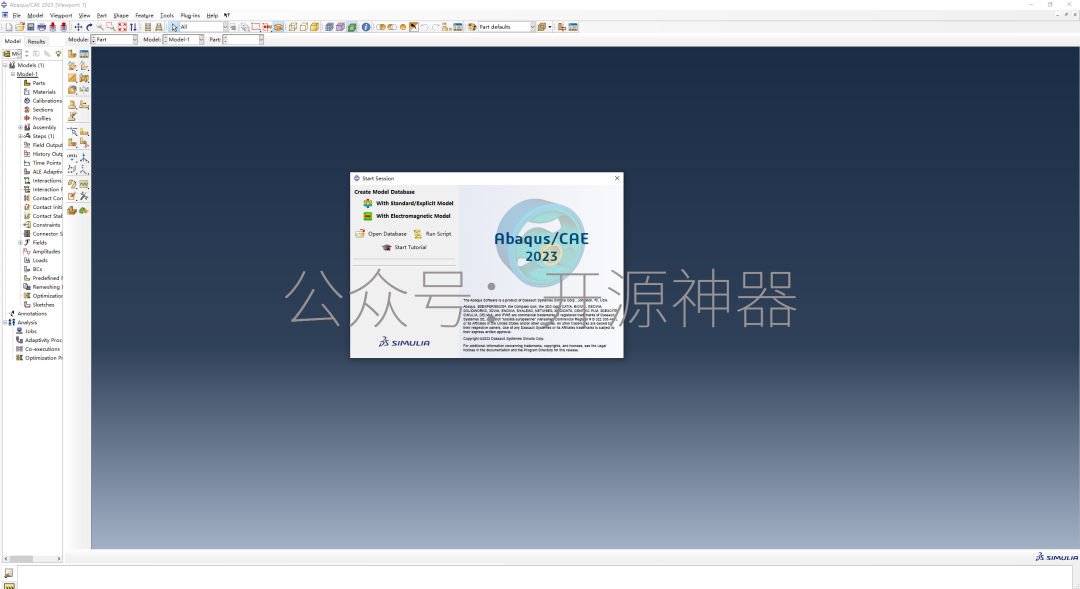Select Amplitudes in the model tree

(x=46, y=251)
